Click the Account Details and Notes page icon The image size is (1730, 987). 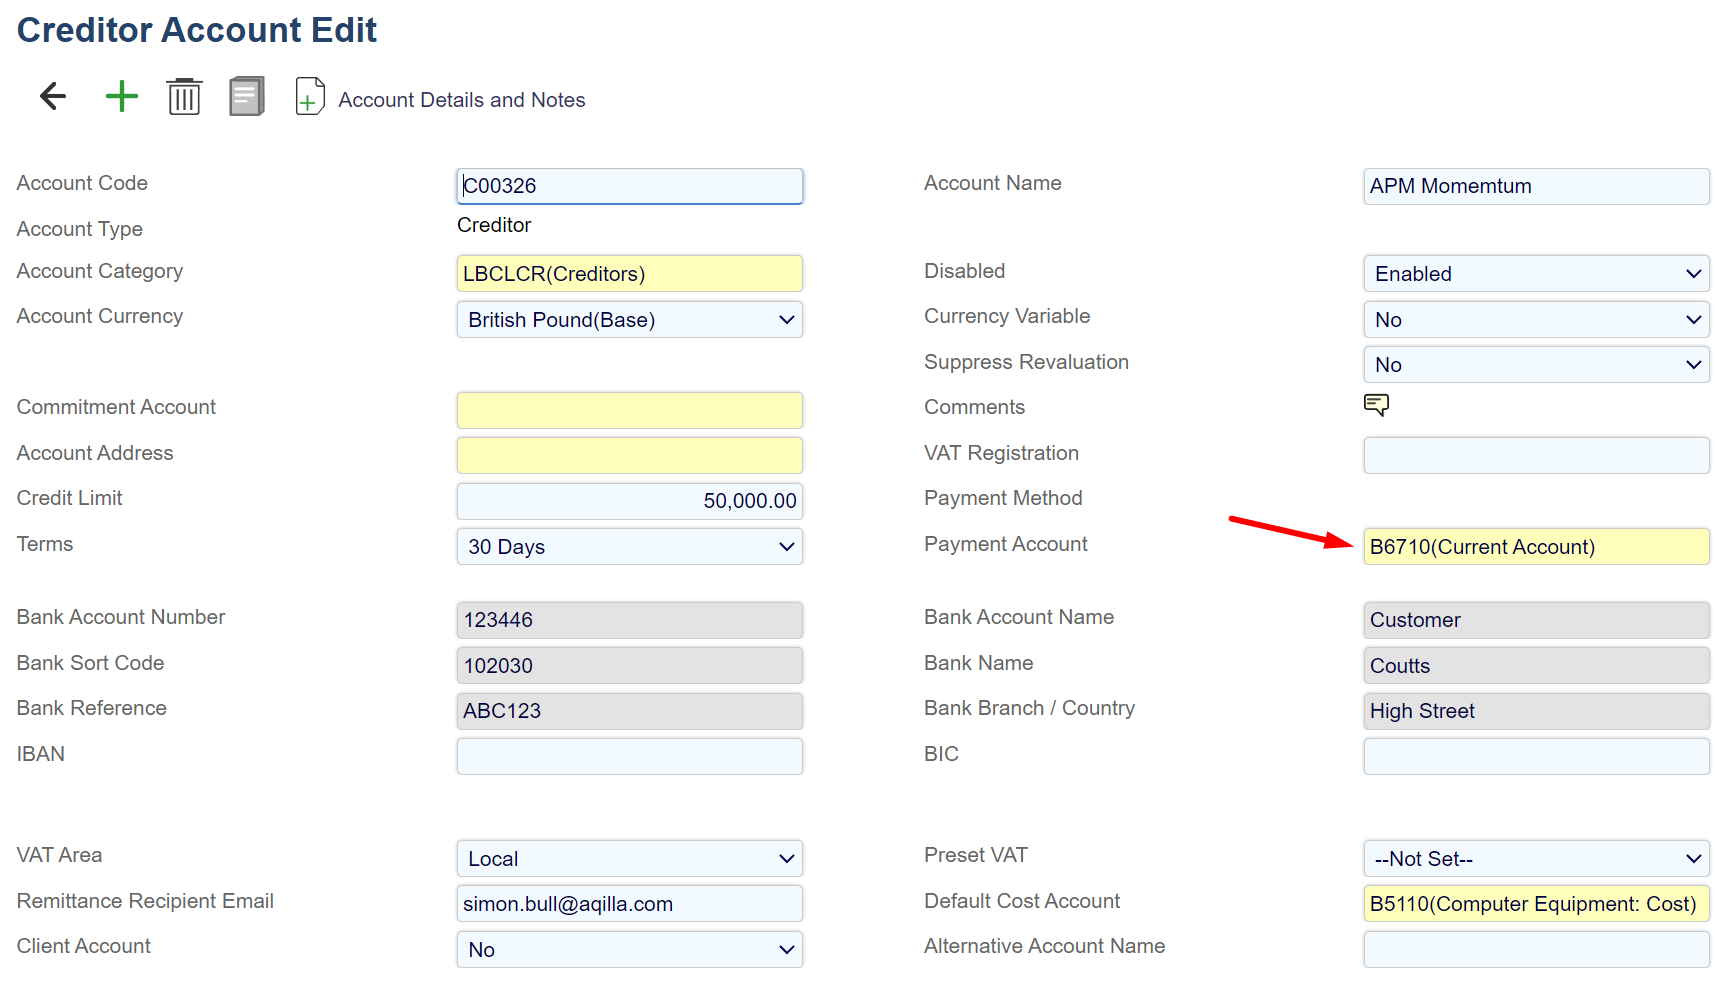coord(310,96)
